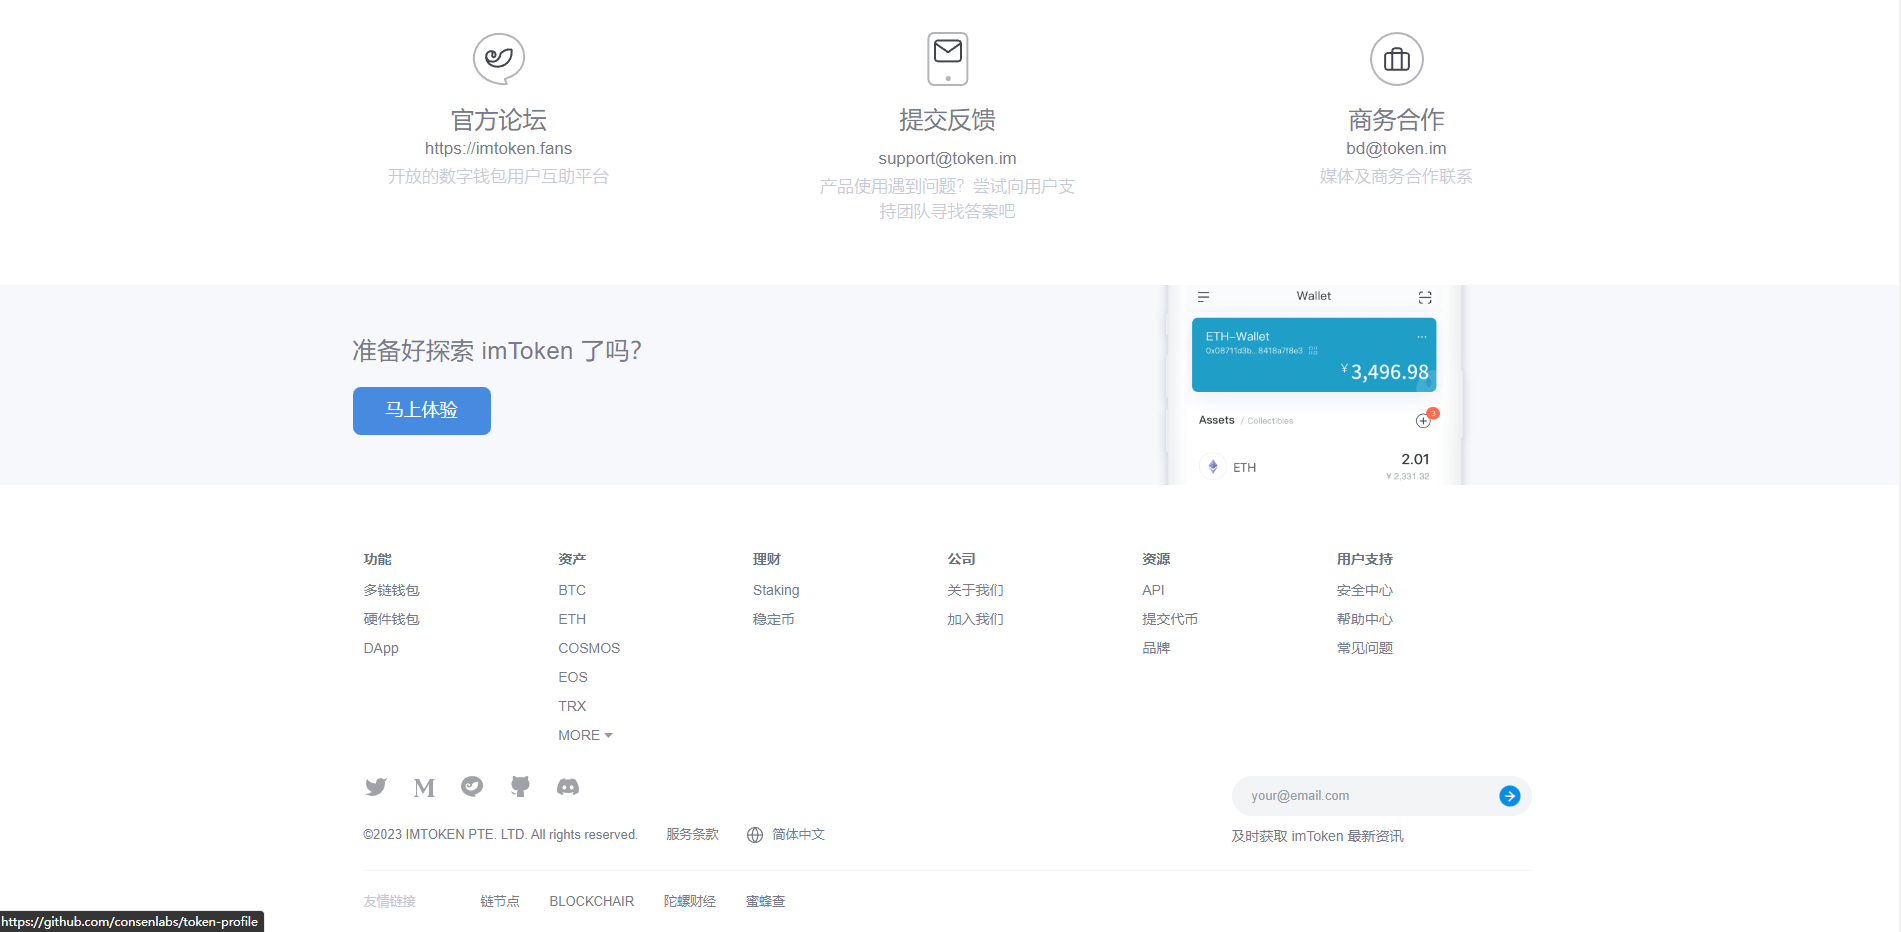Open the Twitter social icon
Viewport: 1901px width, 932px height.
click(x=376, y=787)
